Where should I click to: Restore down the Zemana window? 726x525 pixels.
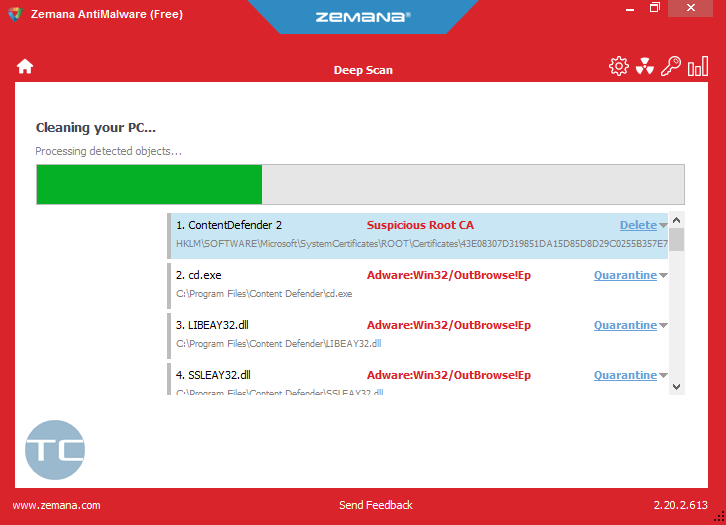[655, 8]
